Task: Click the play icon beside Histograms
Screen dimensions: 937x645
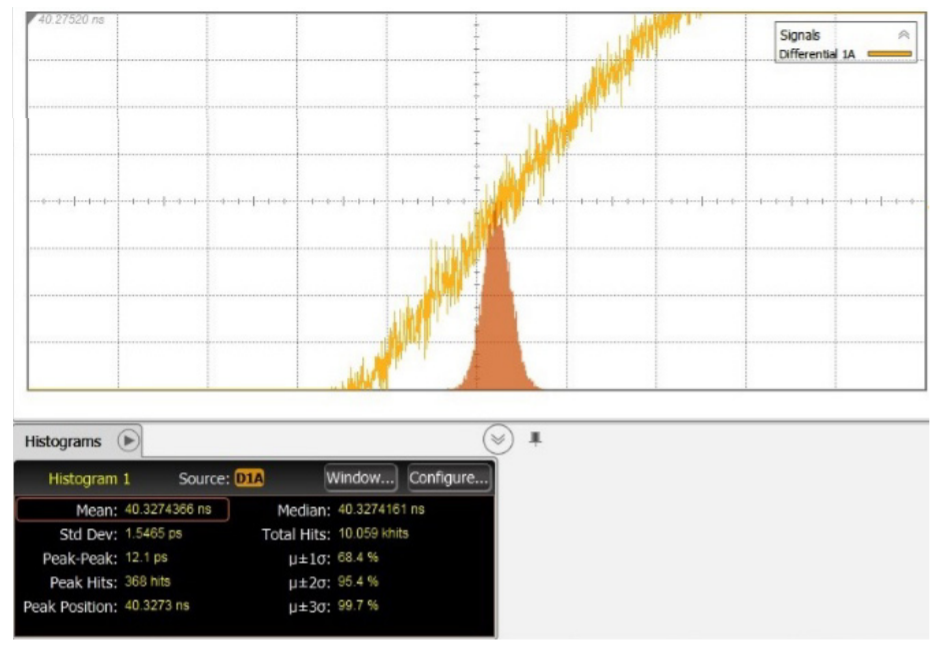Action: (128, 441)
